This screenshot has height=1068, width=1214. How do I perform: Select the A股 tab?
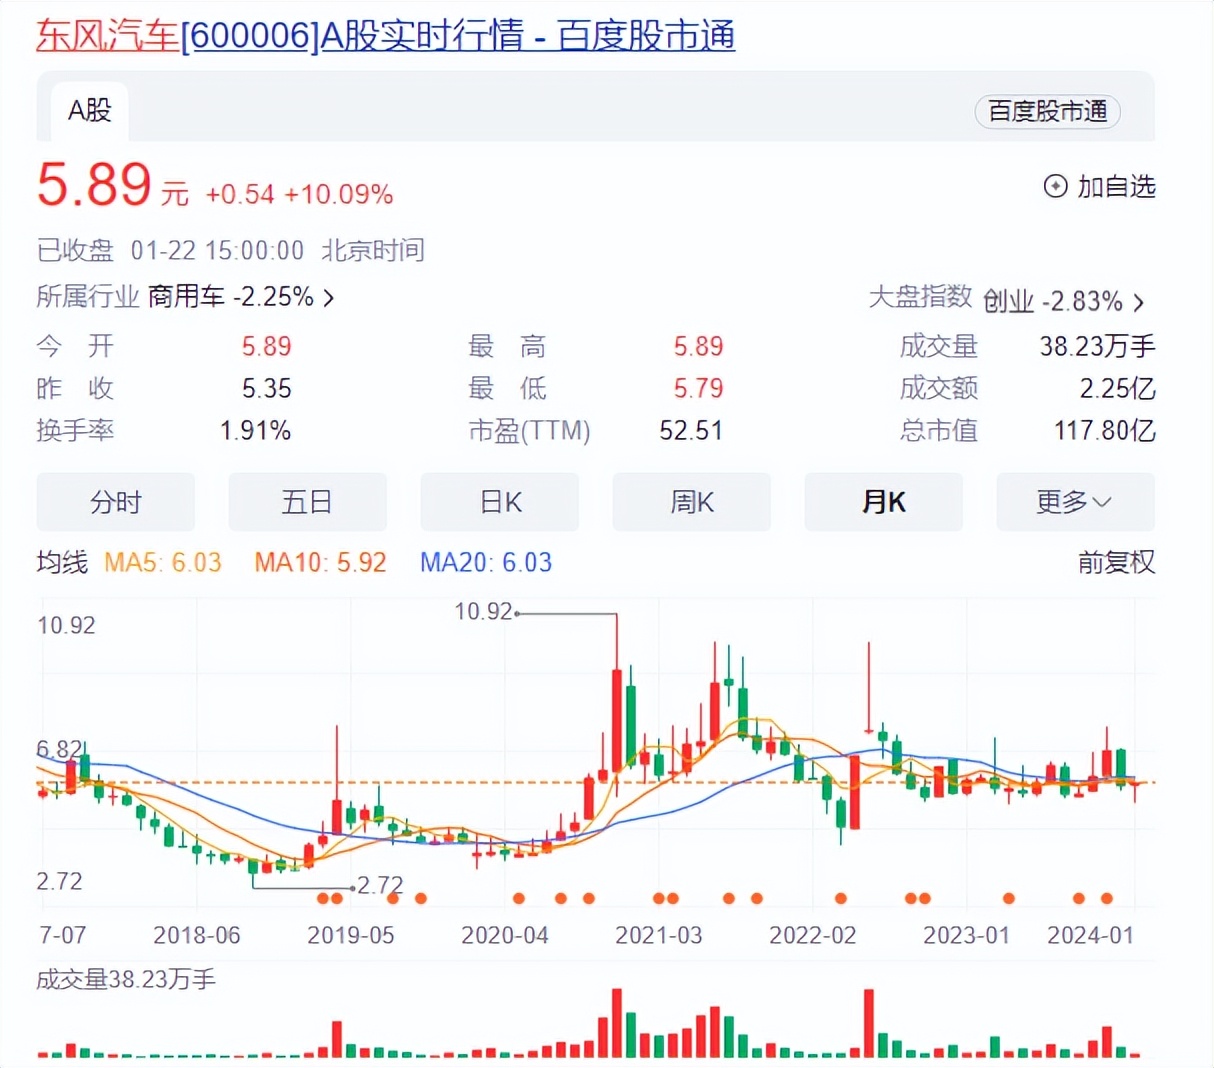(89, 111)
